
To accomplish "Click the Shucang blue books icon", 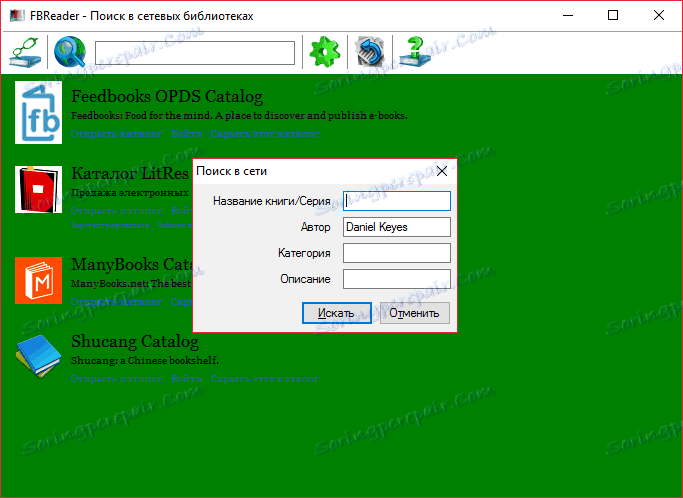I will pos(38,356).
